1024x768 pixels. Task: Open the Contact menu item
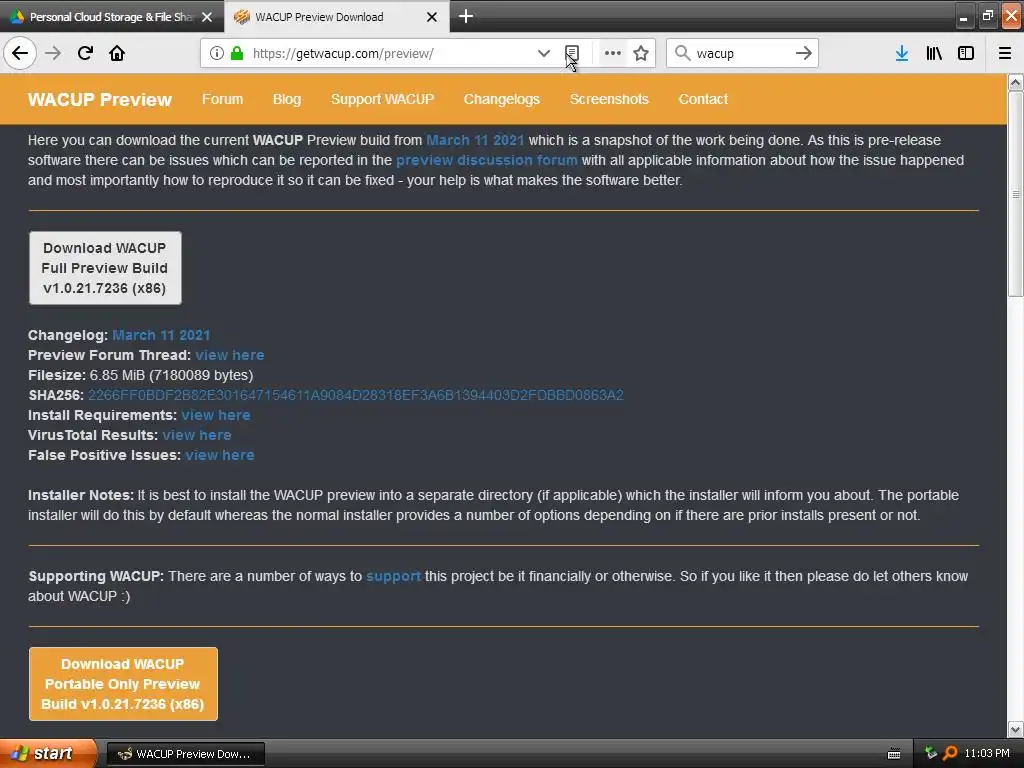coord(703,99)
